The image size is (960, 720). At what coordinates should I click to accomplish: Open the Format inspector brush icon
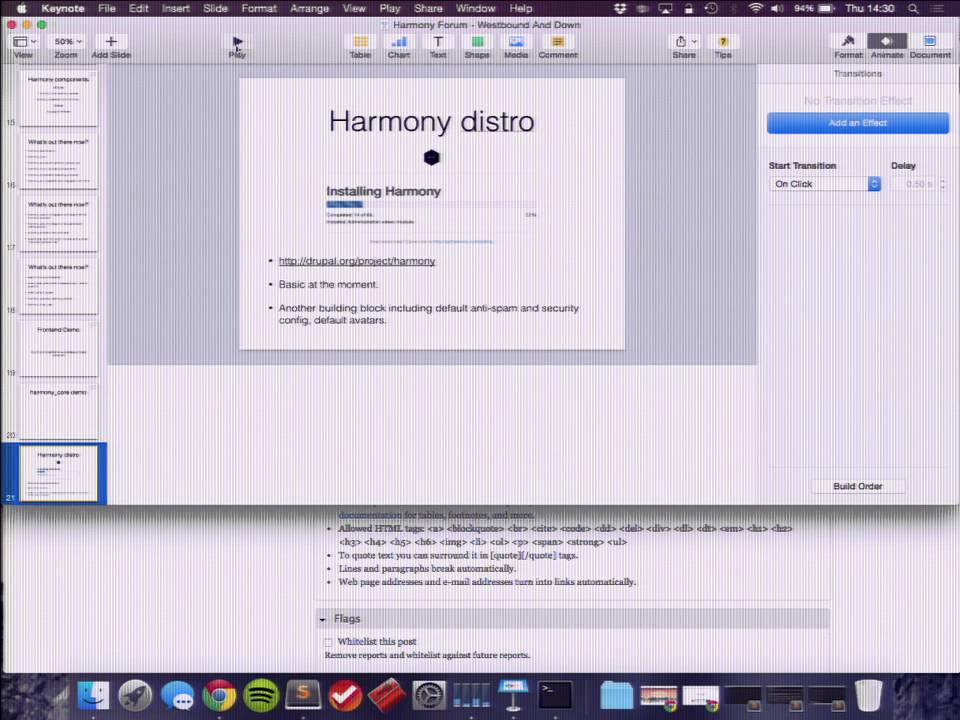(848, 41)
